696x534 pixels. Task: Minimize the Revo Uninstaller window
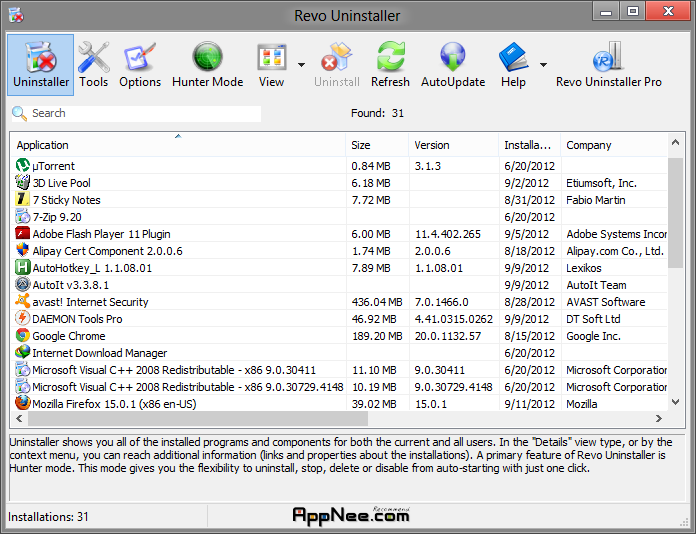coord(605,11)
